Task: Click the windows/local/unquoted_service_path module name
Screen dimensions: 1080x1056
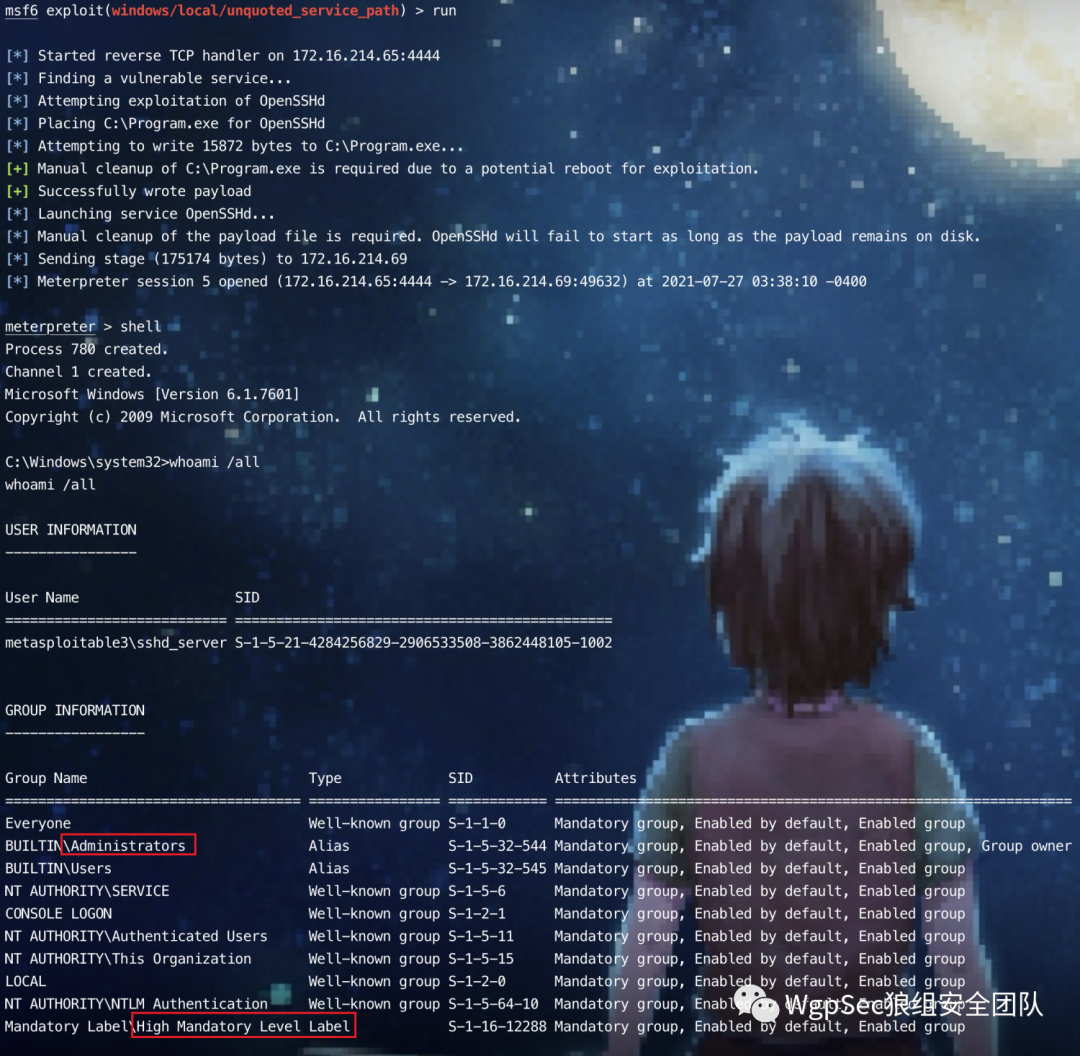Action: click(x=255, y=11)
